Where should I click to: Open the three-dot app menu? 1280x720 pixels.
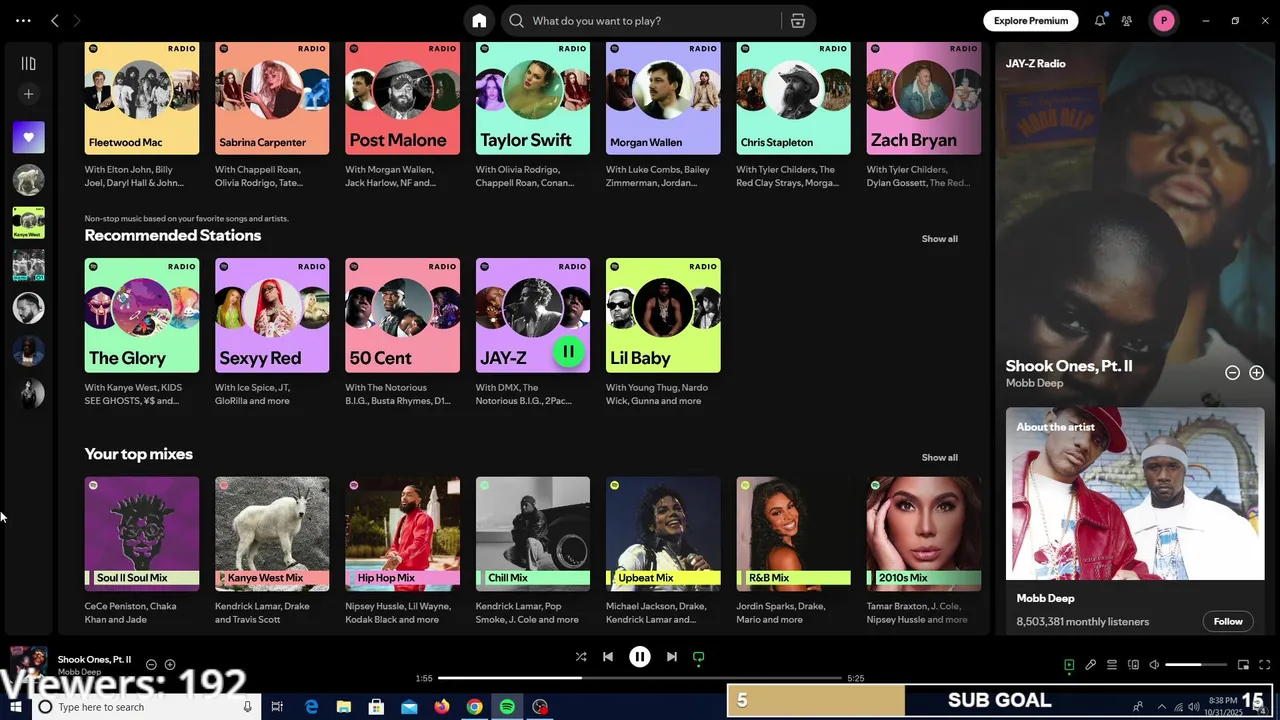coord(23,20)
